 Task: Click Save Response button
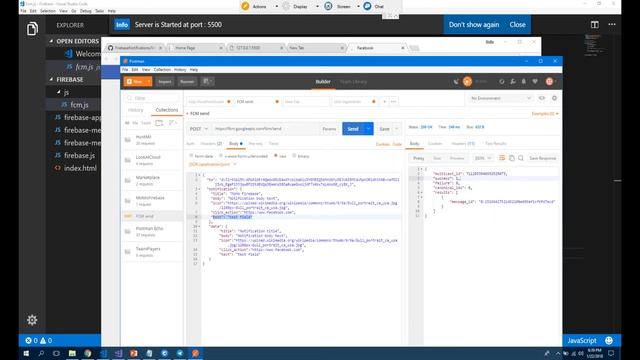(542, 158)
